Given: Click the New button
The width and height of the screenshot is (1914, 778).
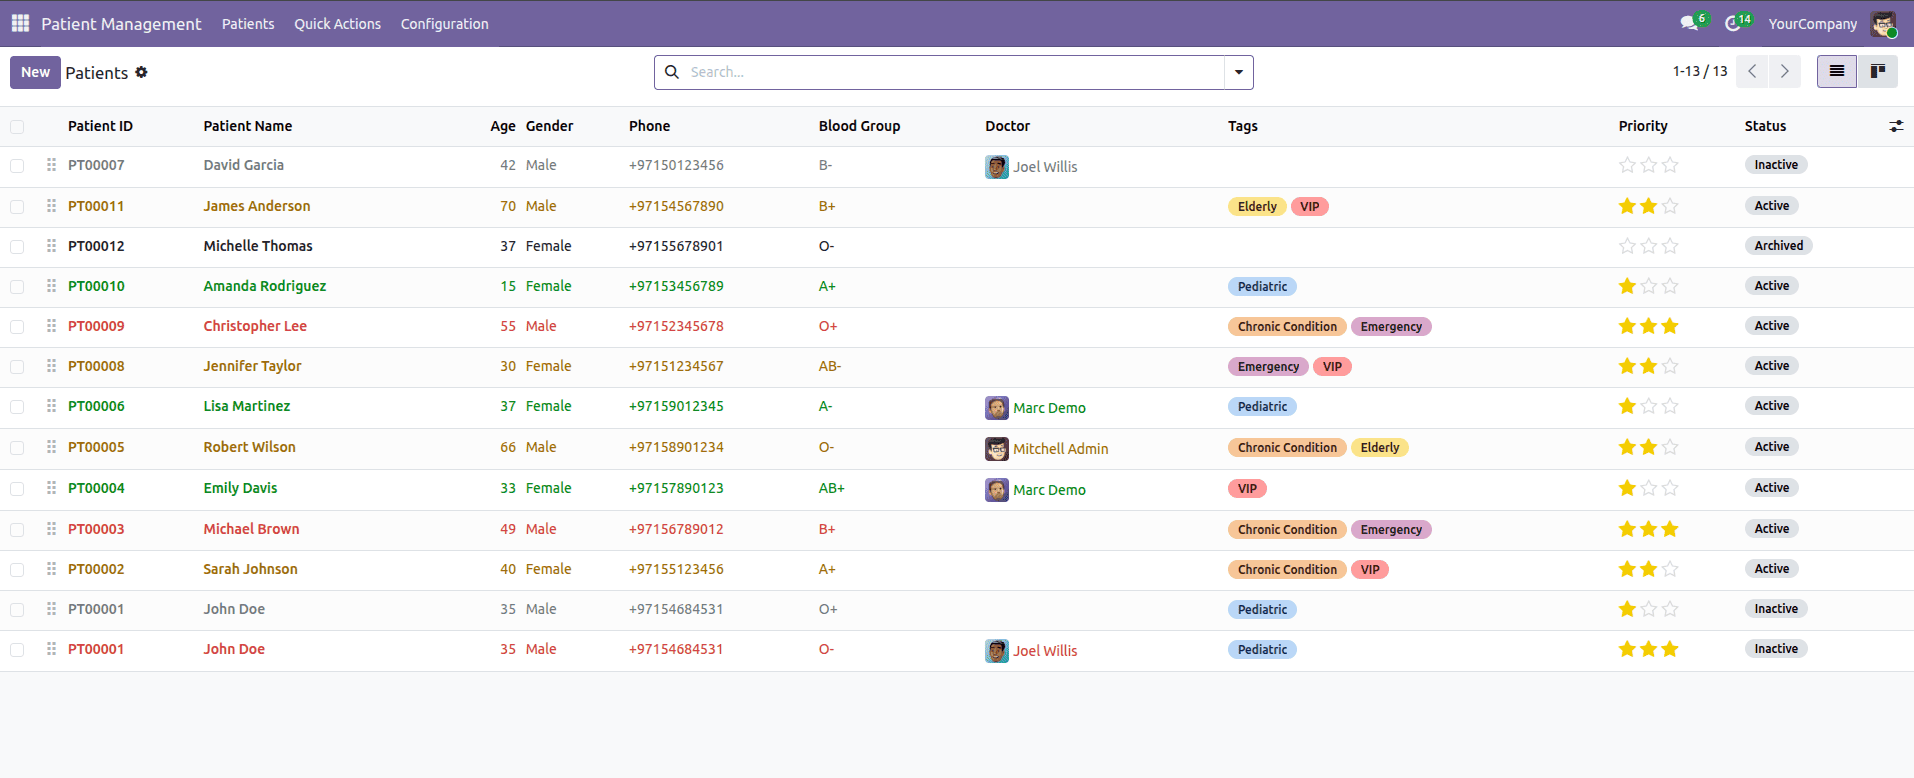Looking at the screenshot, I should [35, 72].
